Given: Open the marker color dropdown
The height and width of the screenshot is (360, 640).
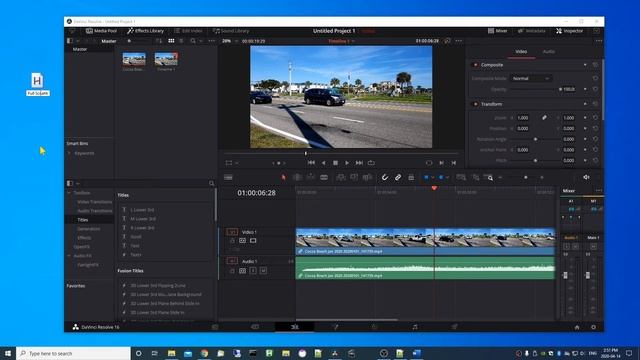Looking at the screenshot, I should [448, 177].
